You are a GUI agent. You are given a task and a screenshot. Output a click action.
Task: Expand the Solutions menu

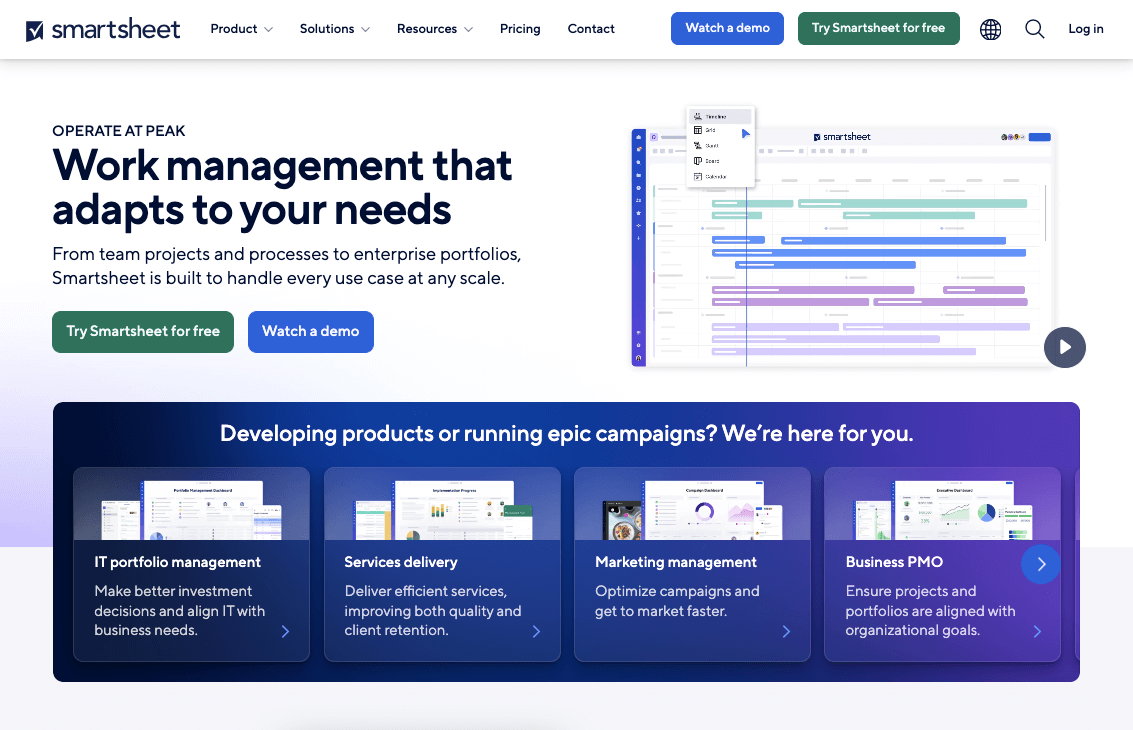(x=335, y=29)
